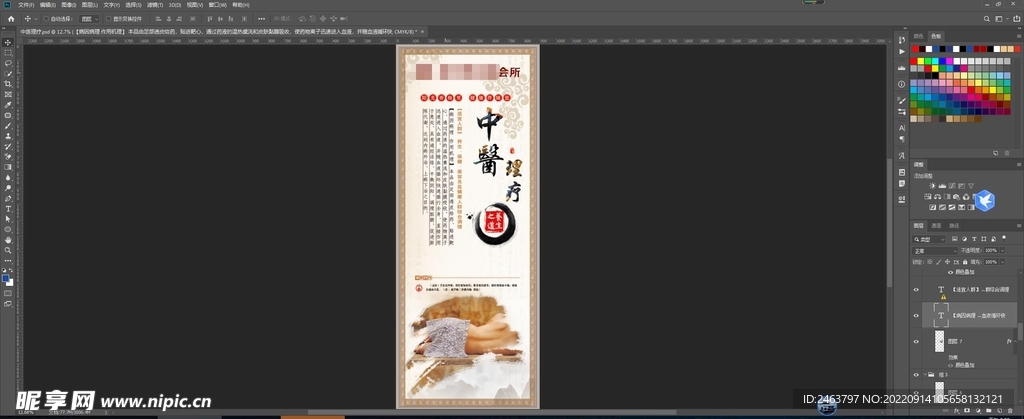
Task: Select the Eyedropper tool
Action: tap(8, 104)
